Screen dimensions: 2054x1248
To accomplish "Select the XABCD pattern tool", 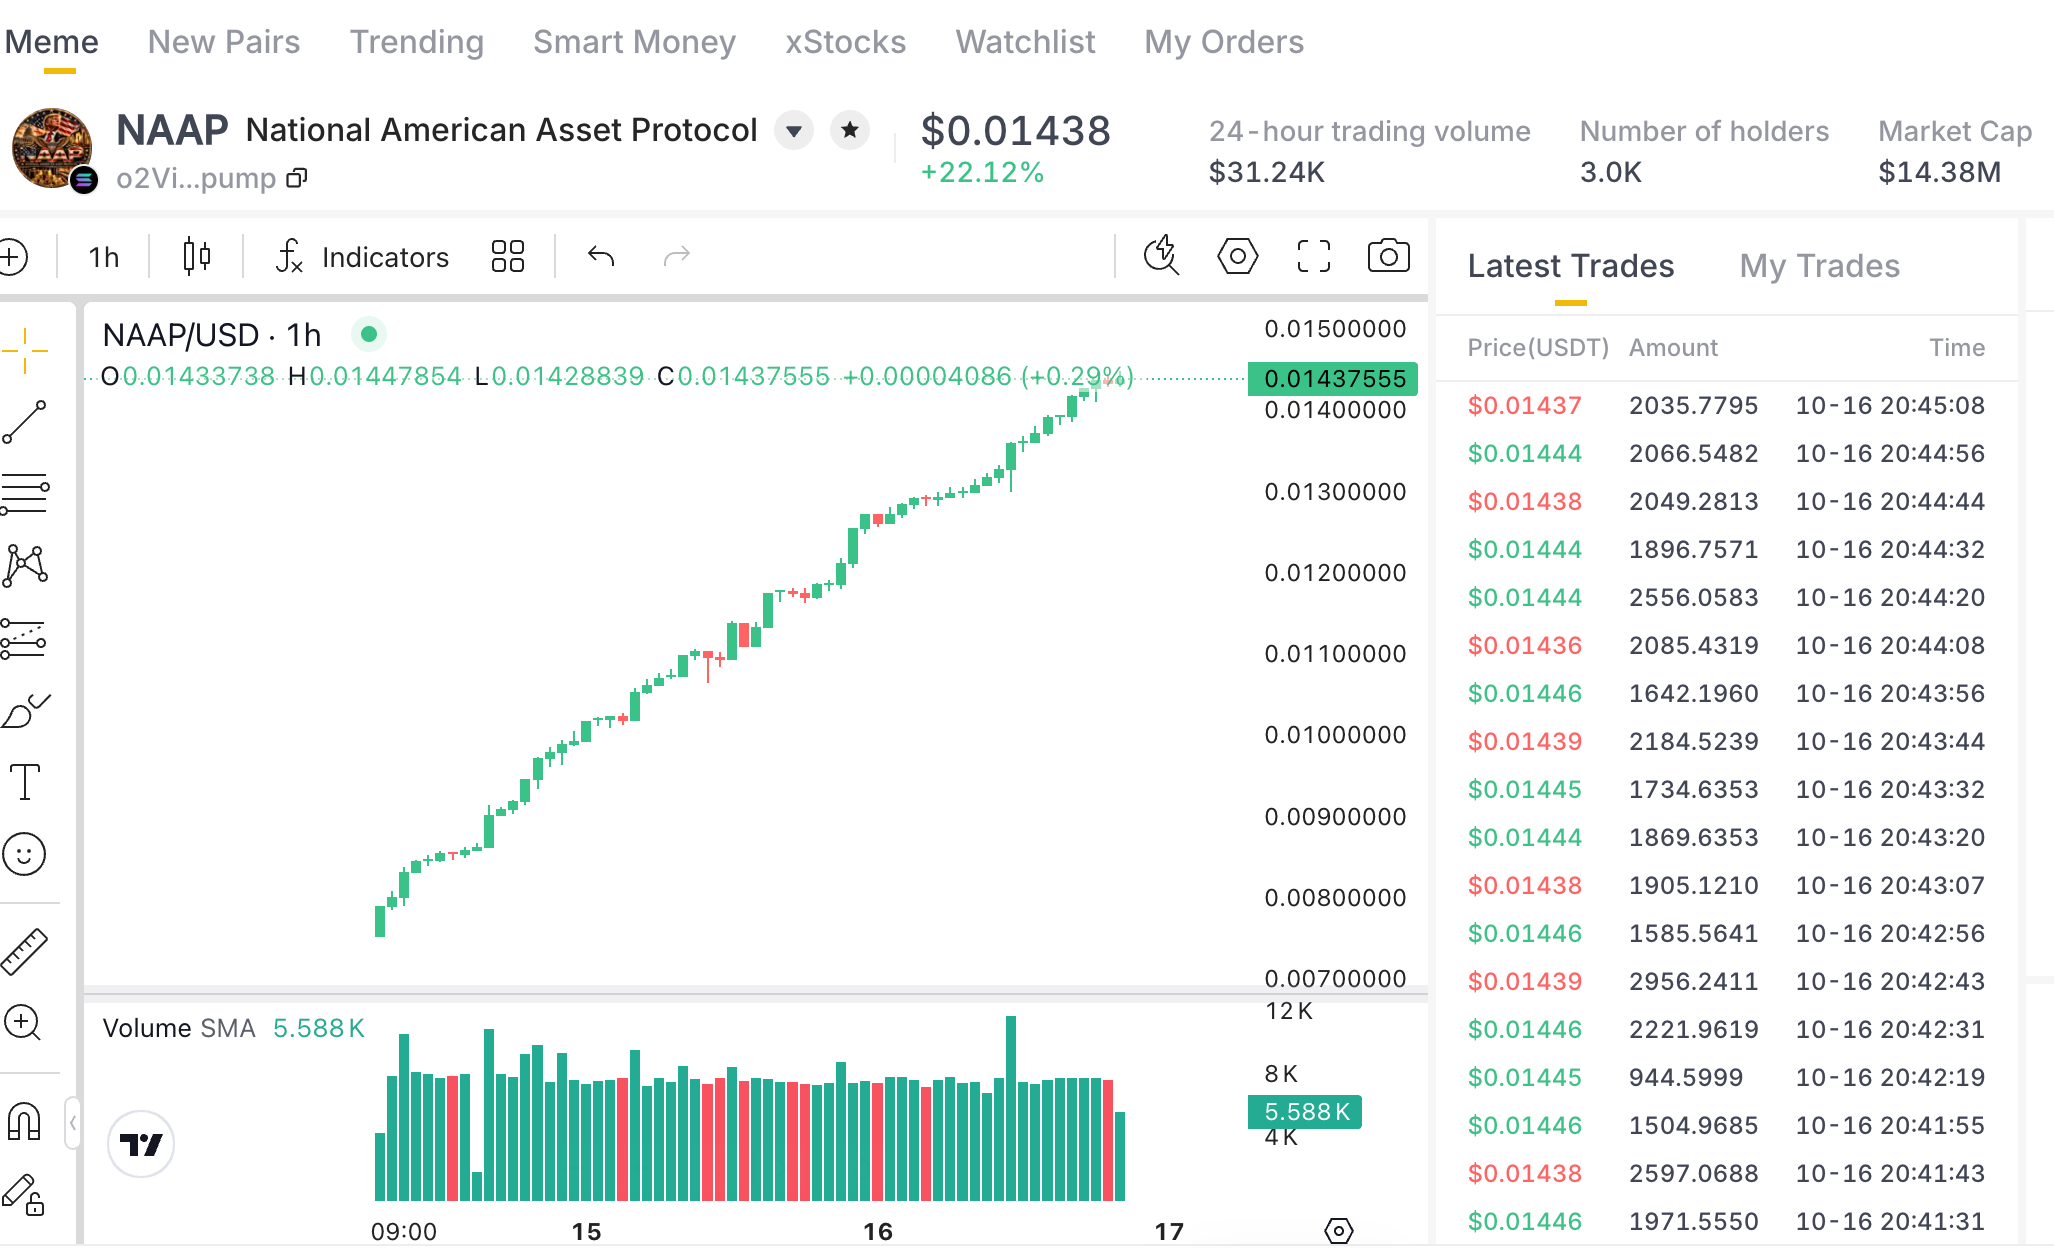I will pyautogui.click(x=25, y=566).
